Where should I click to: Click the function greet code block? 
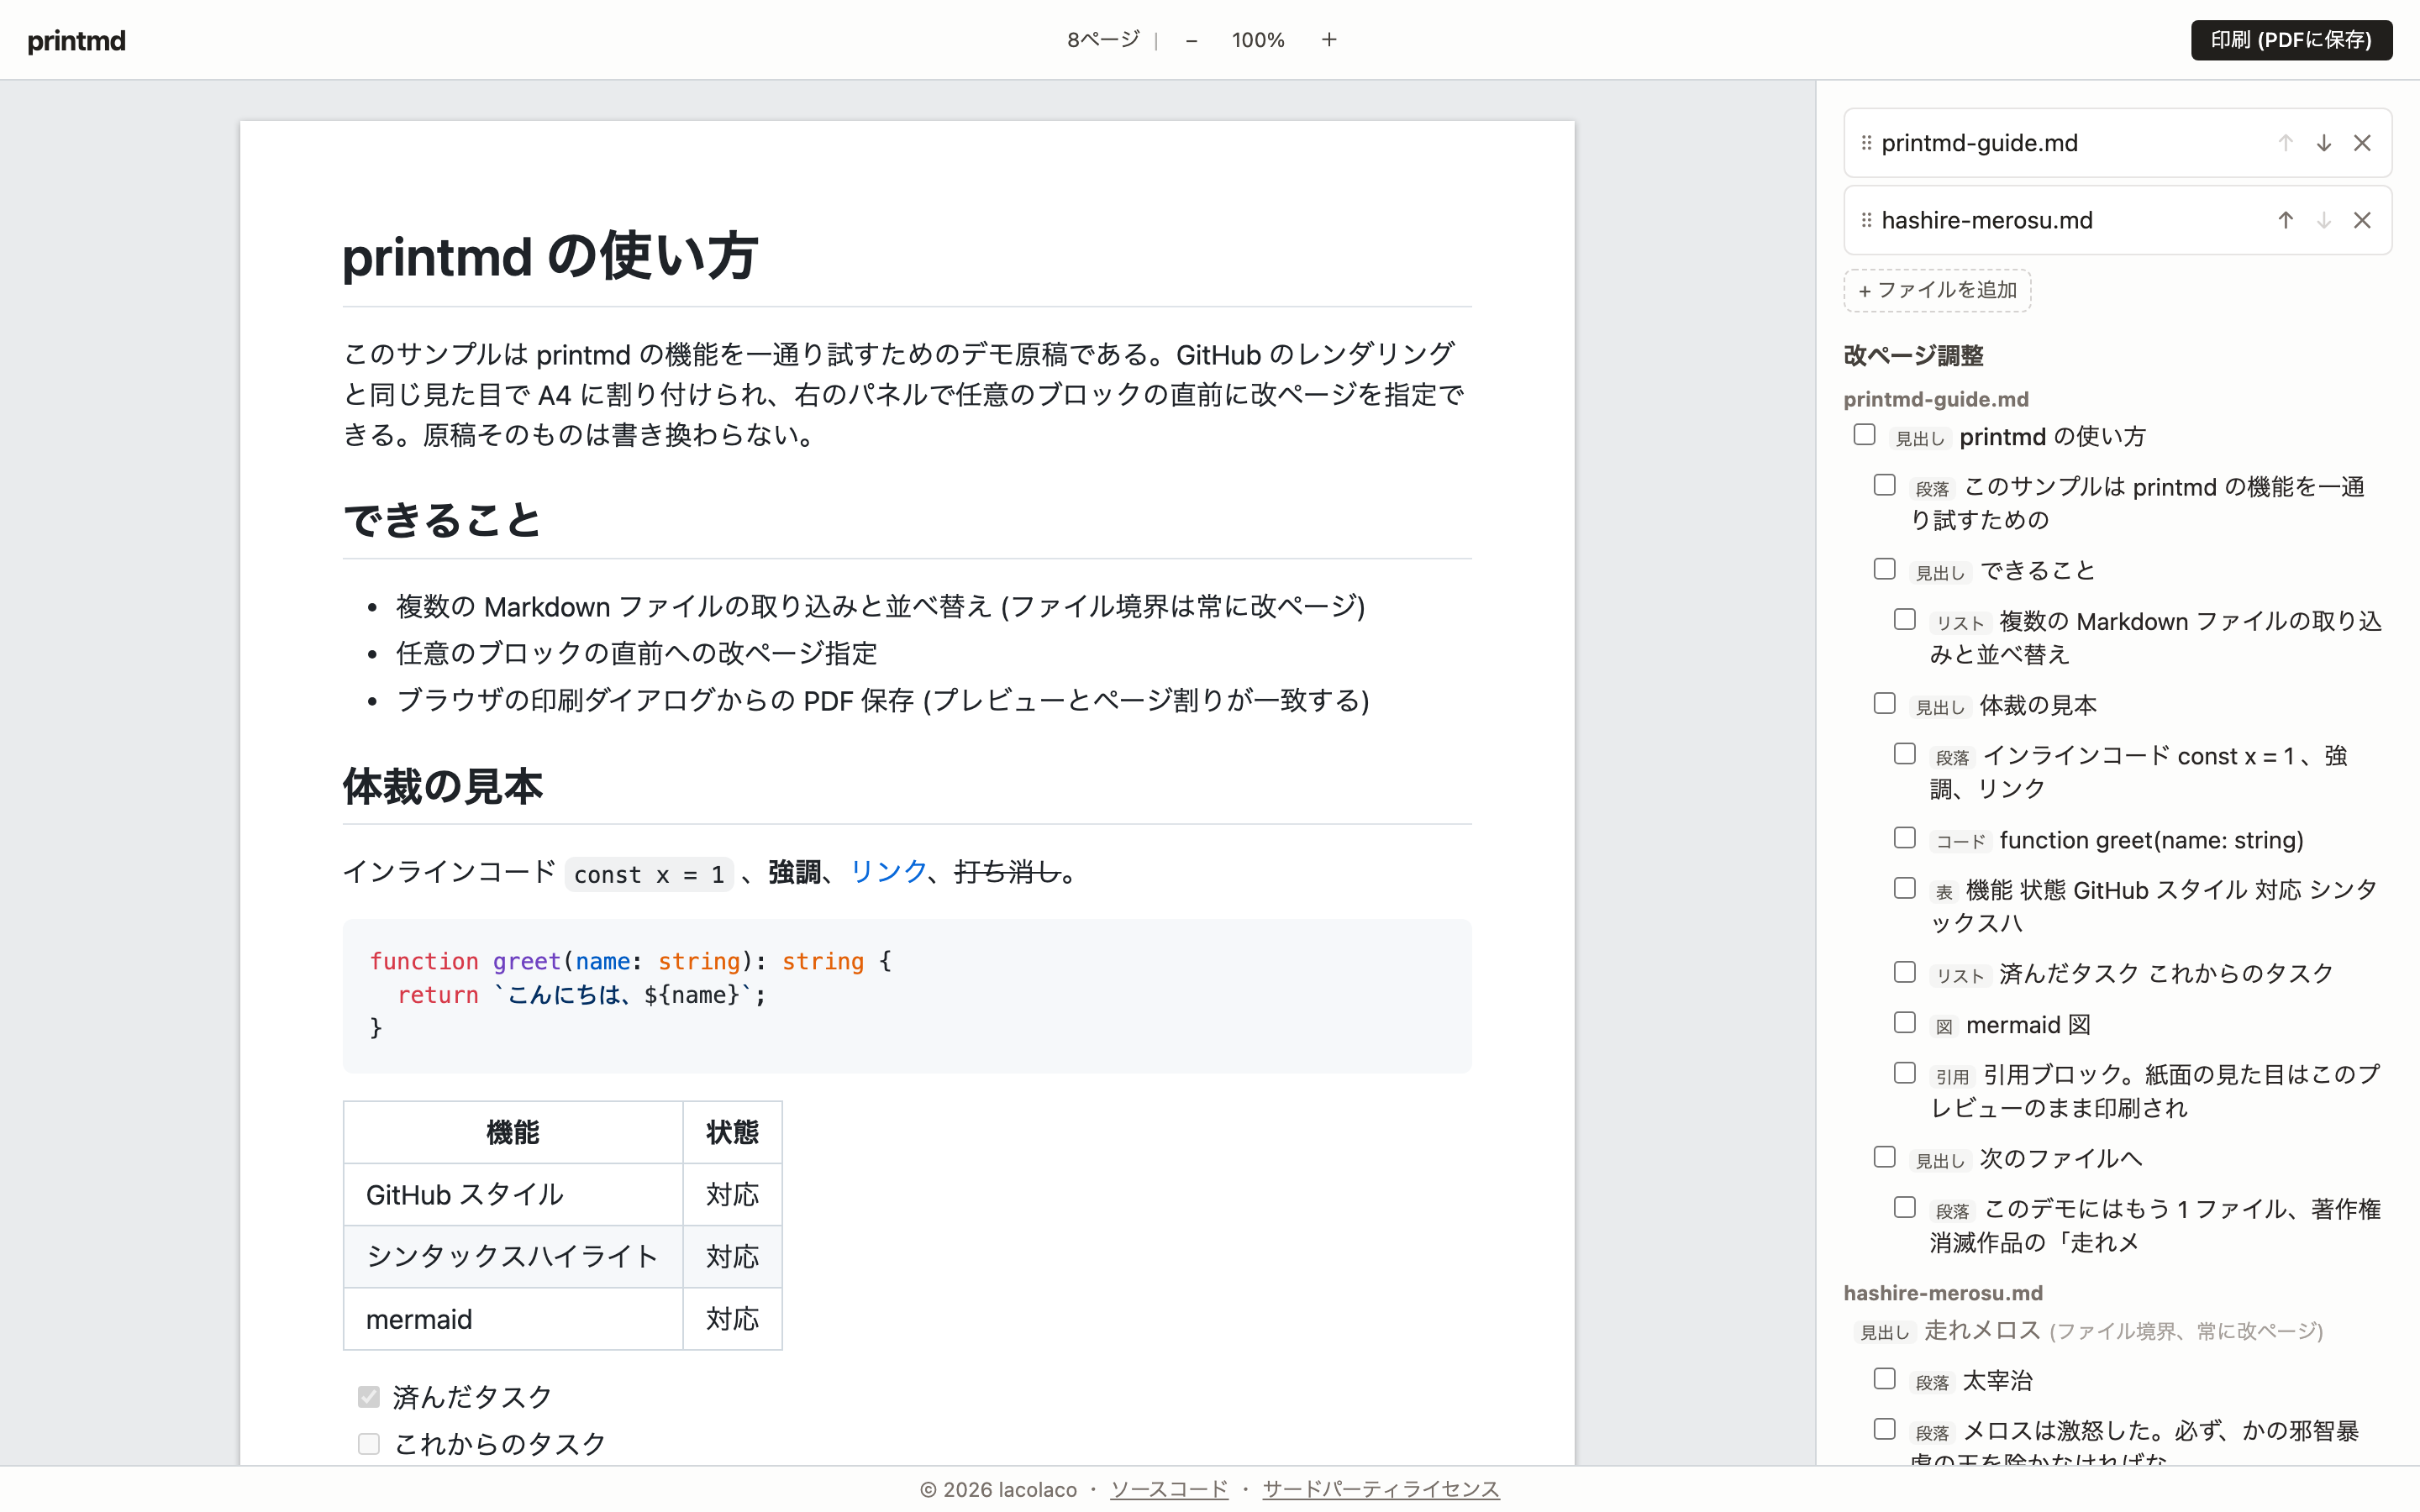(x=906, y=996)
